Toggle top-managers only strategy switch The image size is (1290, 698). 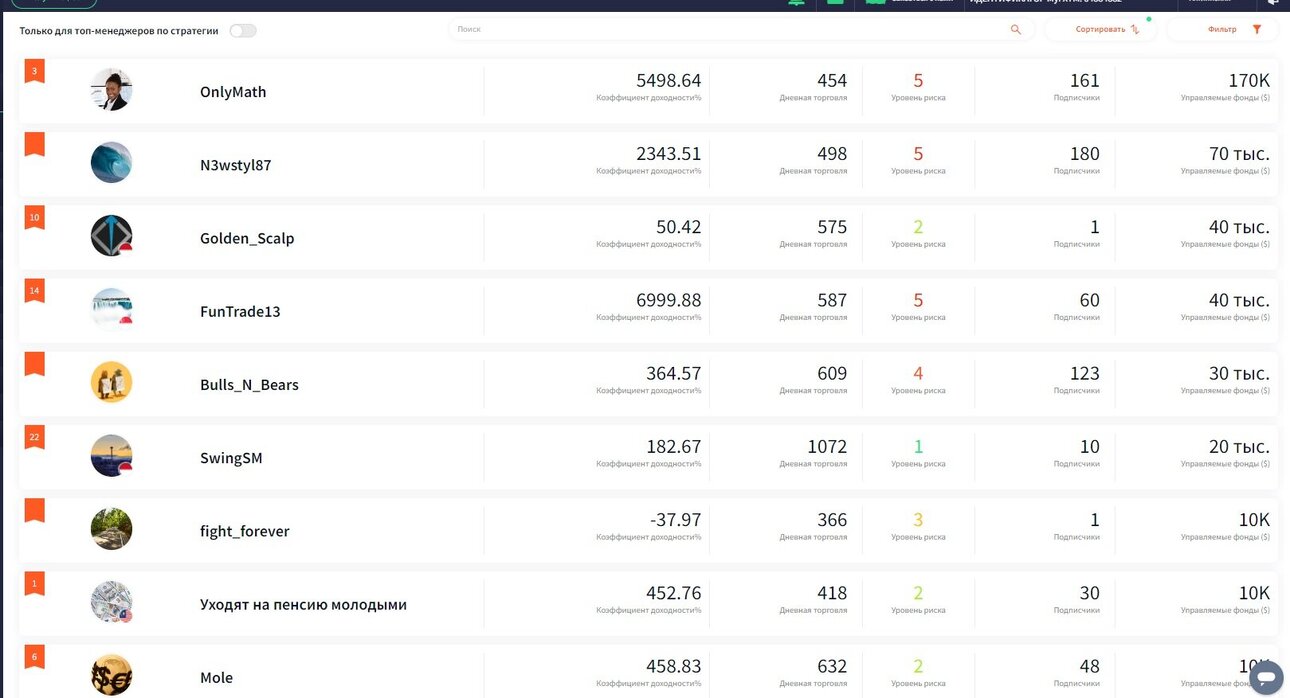[243, 31]
